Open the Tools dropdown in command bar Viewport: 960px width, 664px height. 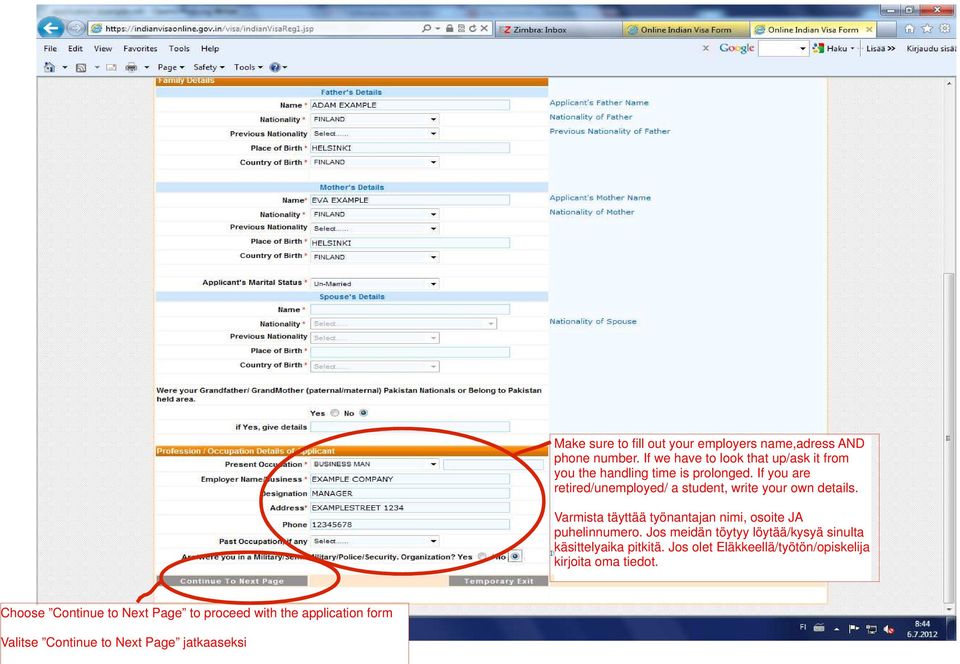point(248,67)
